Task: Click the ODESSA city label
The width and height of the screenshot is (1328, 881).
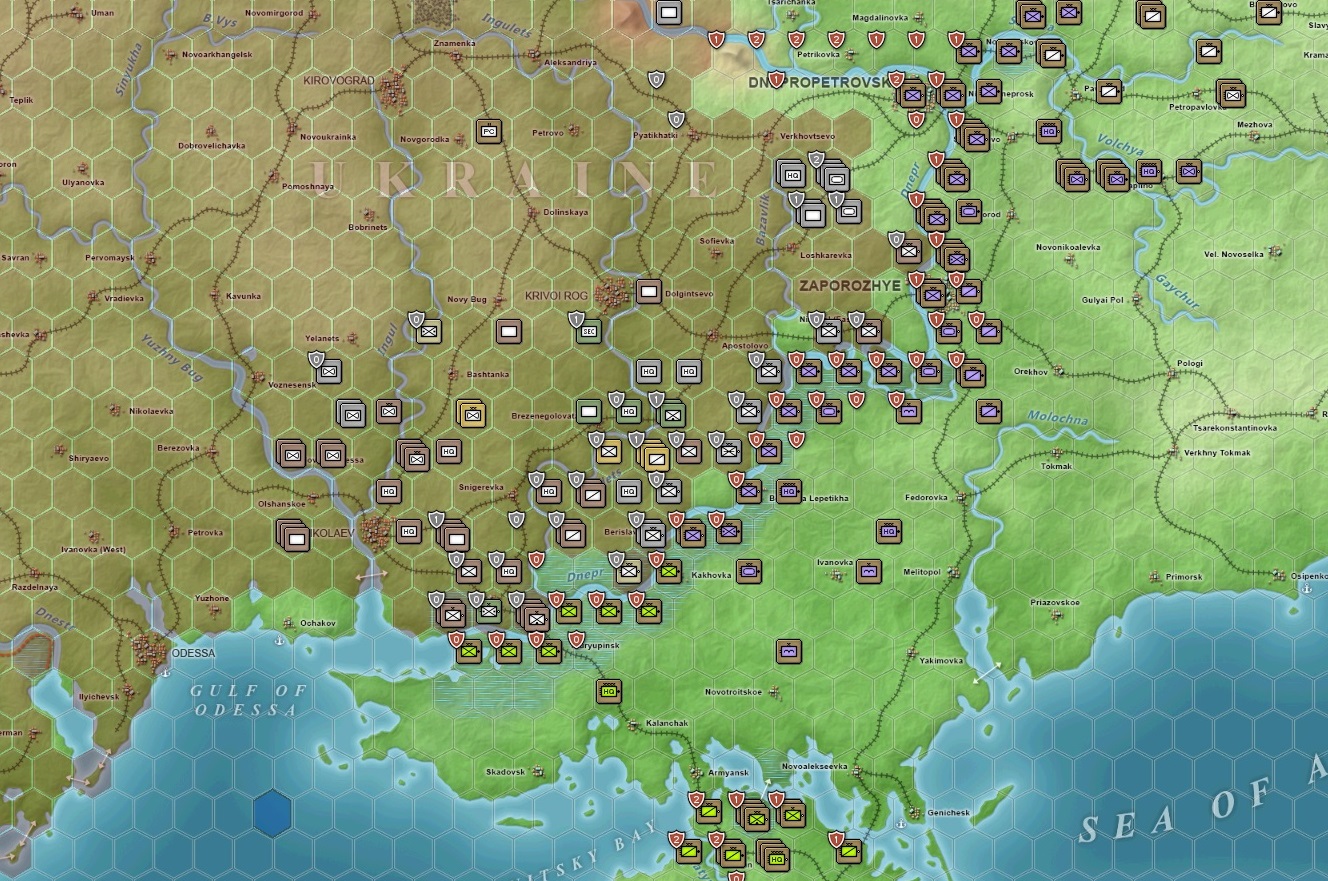Action: click(194, 653)
